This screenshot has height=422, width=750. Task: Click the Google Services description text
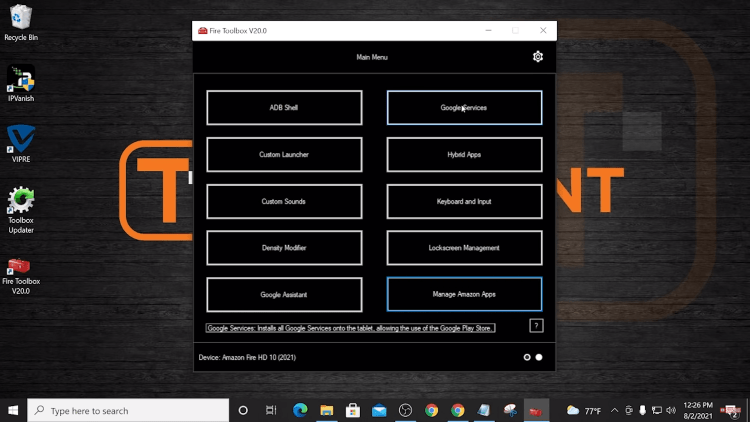click(x=350, y=328)
